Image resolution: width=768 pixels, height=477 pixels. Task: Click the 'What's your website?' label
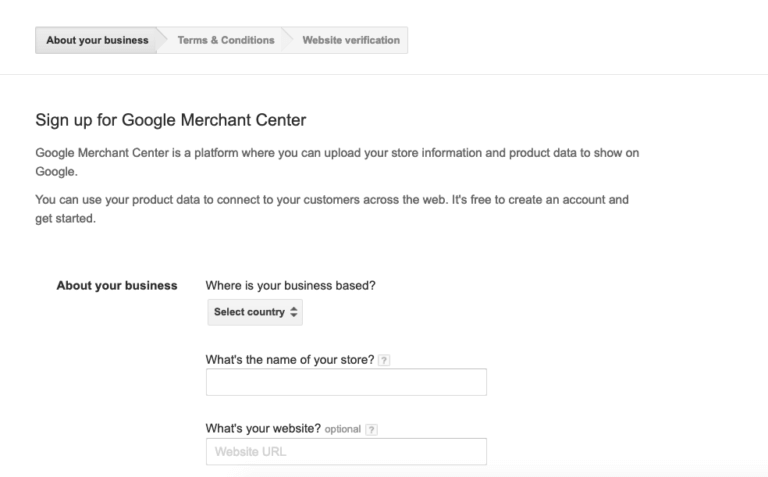(x=263, y=429)
